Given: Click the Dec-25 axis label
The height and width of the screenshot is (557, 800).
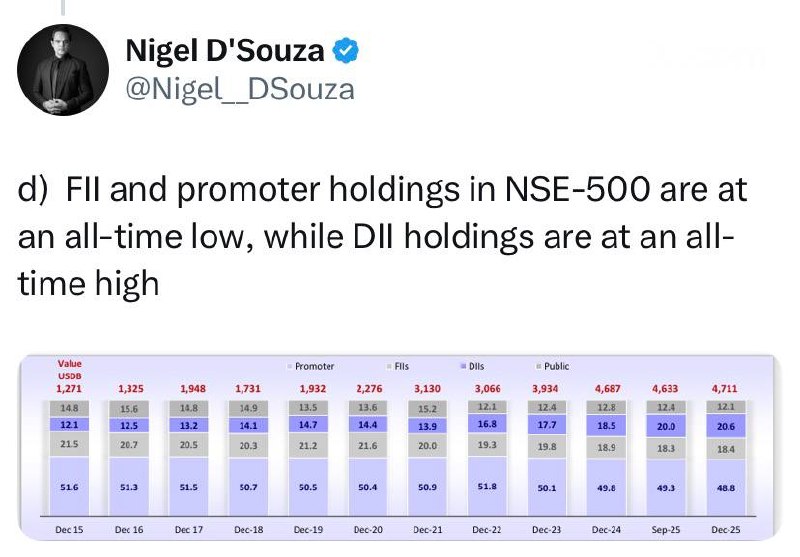Looking at the screenshot, I should click(723, 529).
